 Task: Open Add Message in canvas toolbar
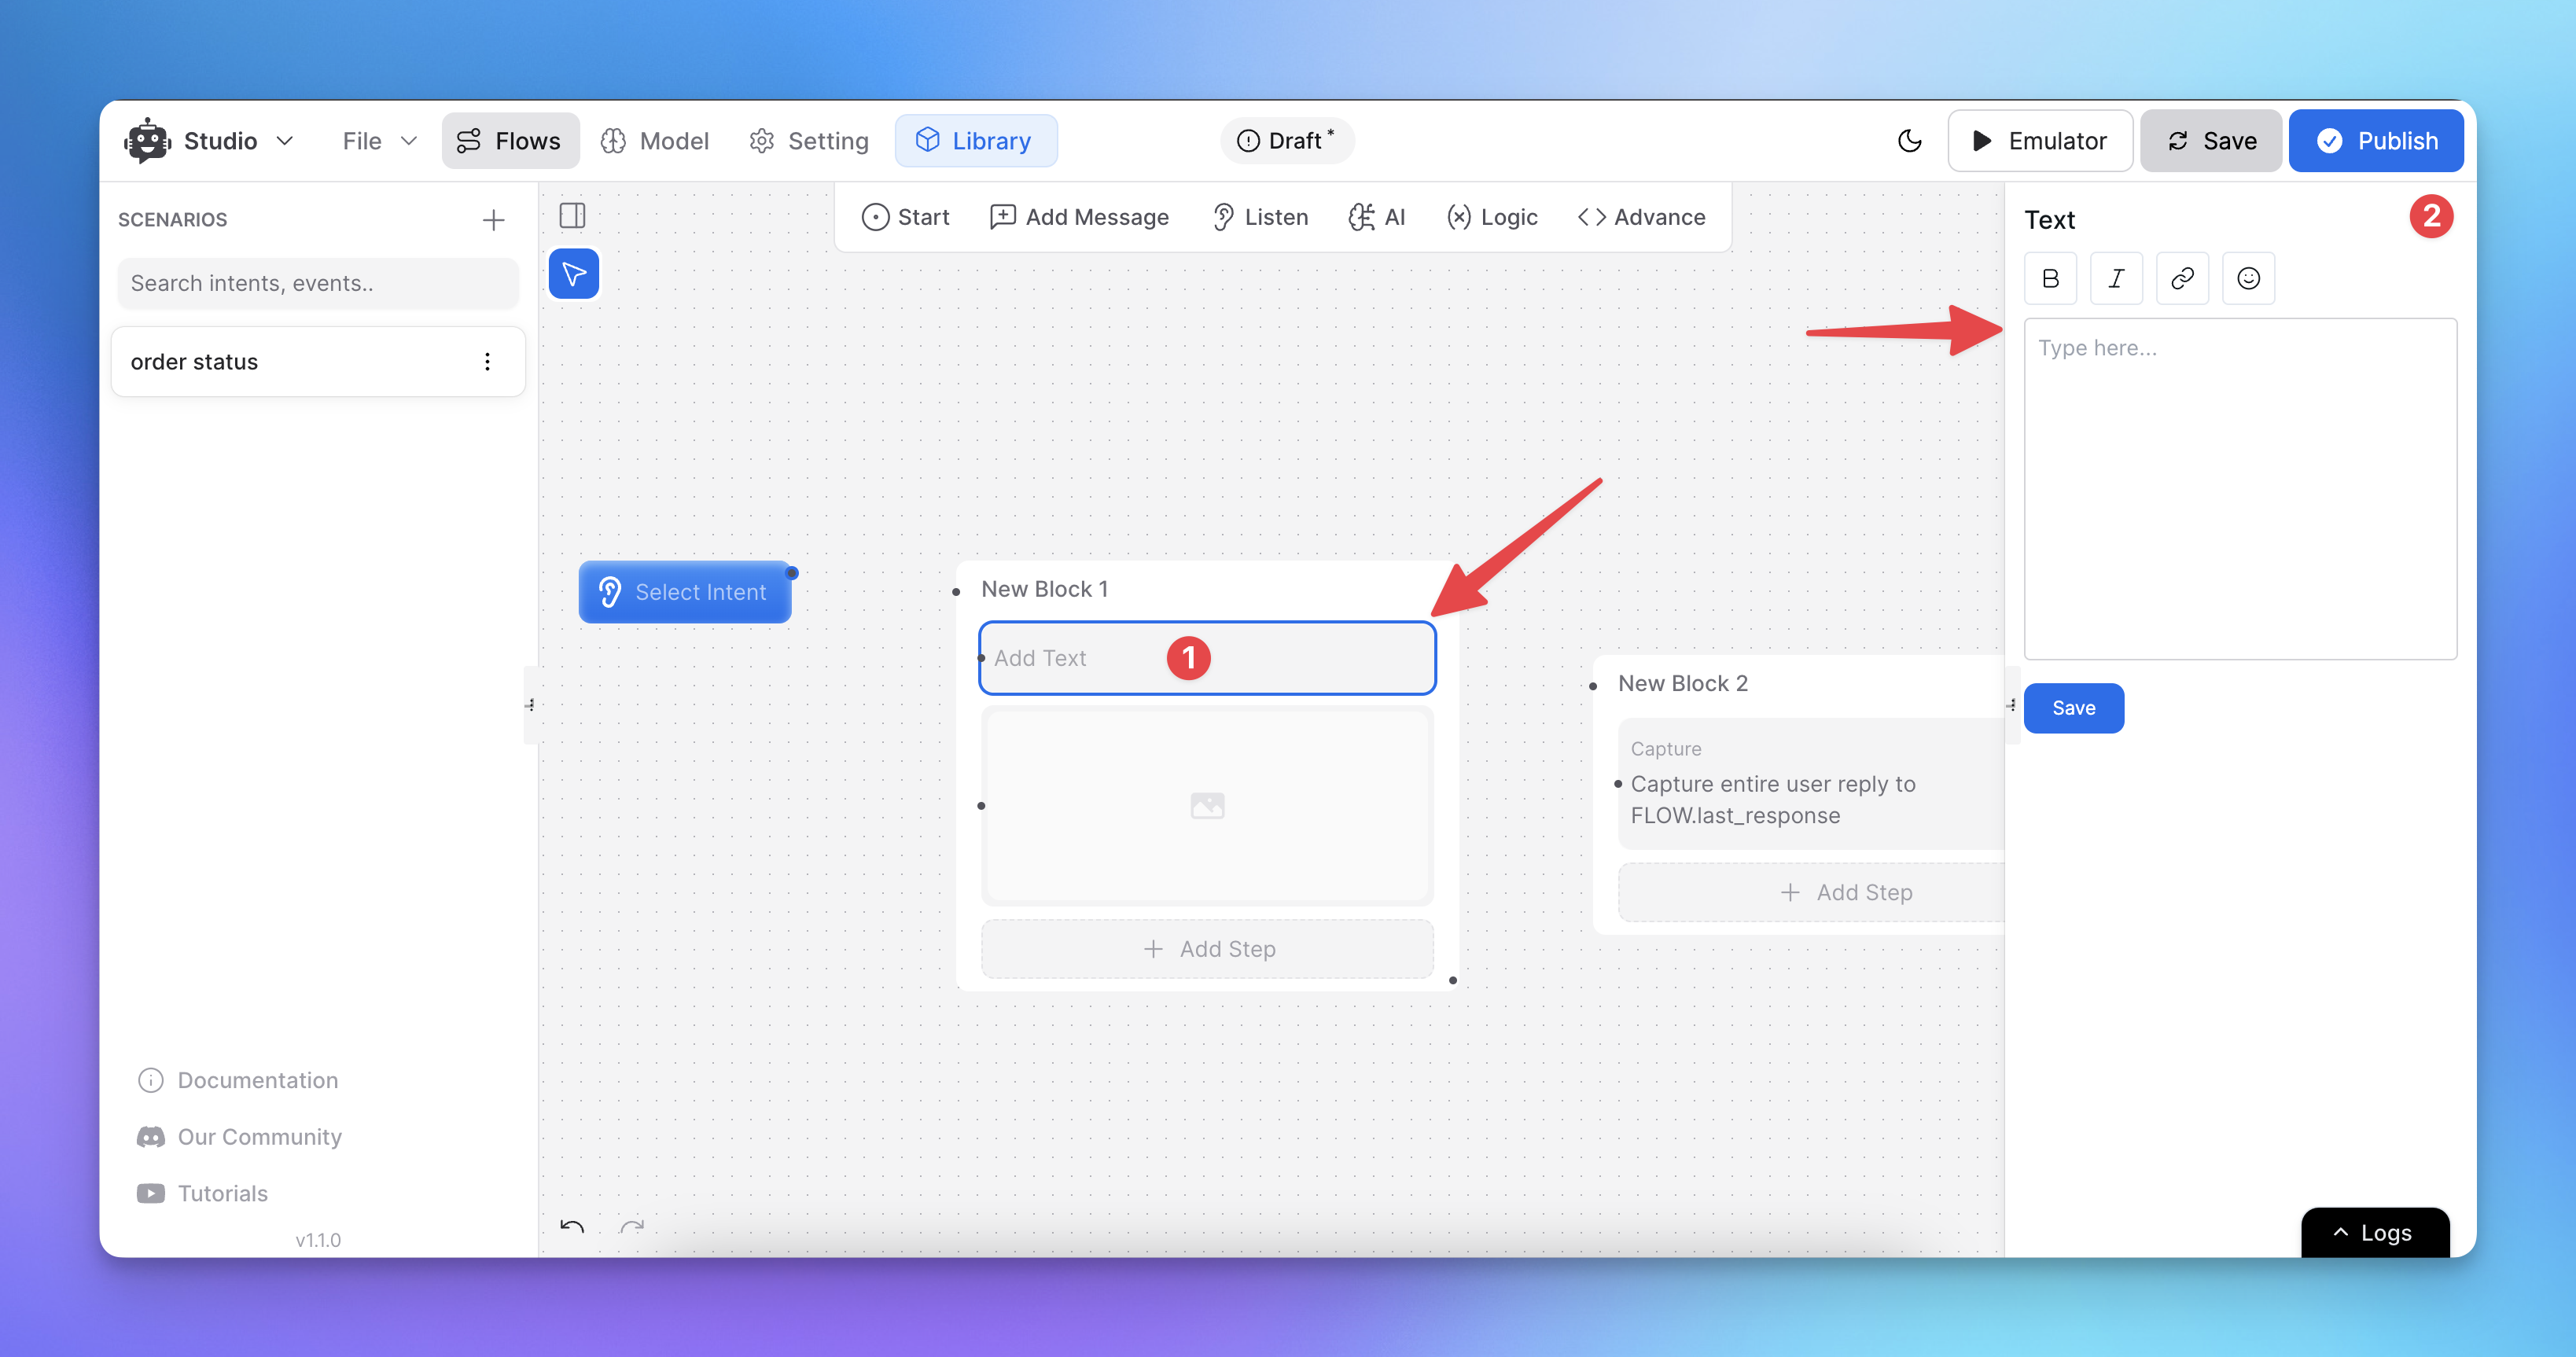coord(1079,217)
